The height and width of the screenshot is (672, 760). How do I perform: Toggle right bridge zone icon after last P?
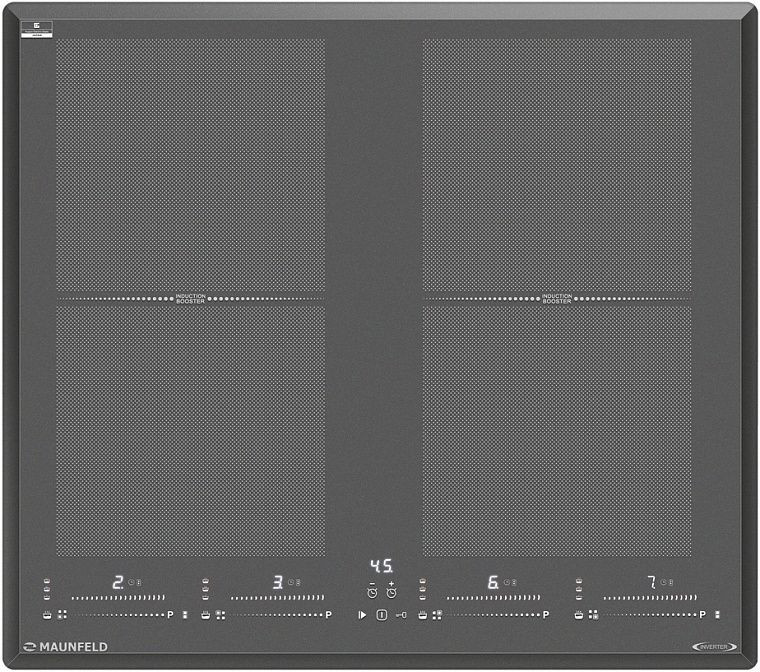(x=717, y=615)
